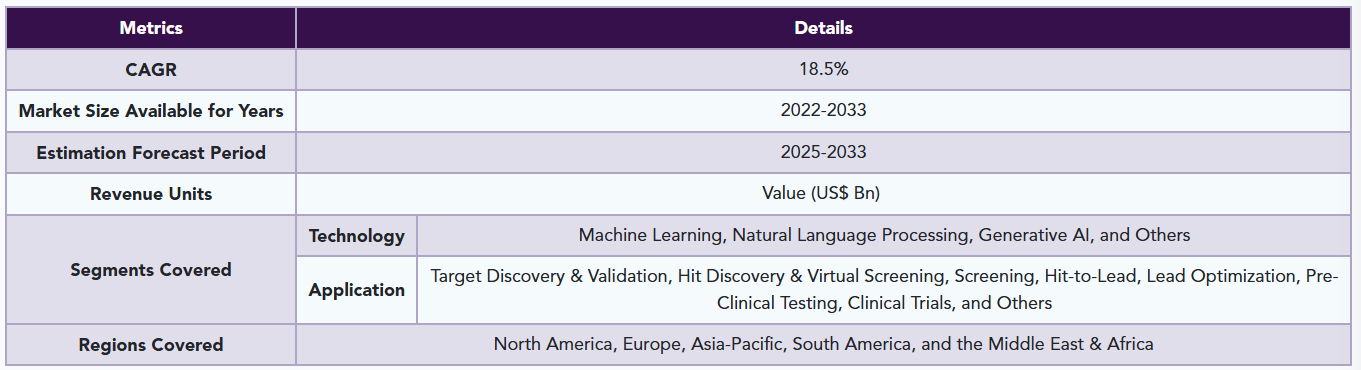Viewport: 1361px width, 370px height.
Task: Select the Revenue Units label
Action: click(151, 194)
